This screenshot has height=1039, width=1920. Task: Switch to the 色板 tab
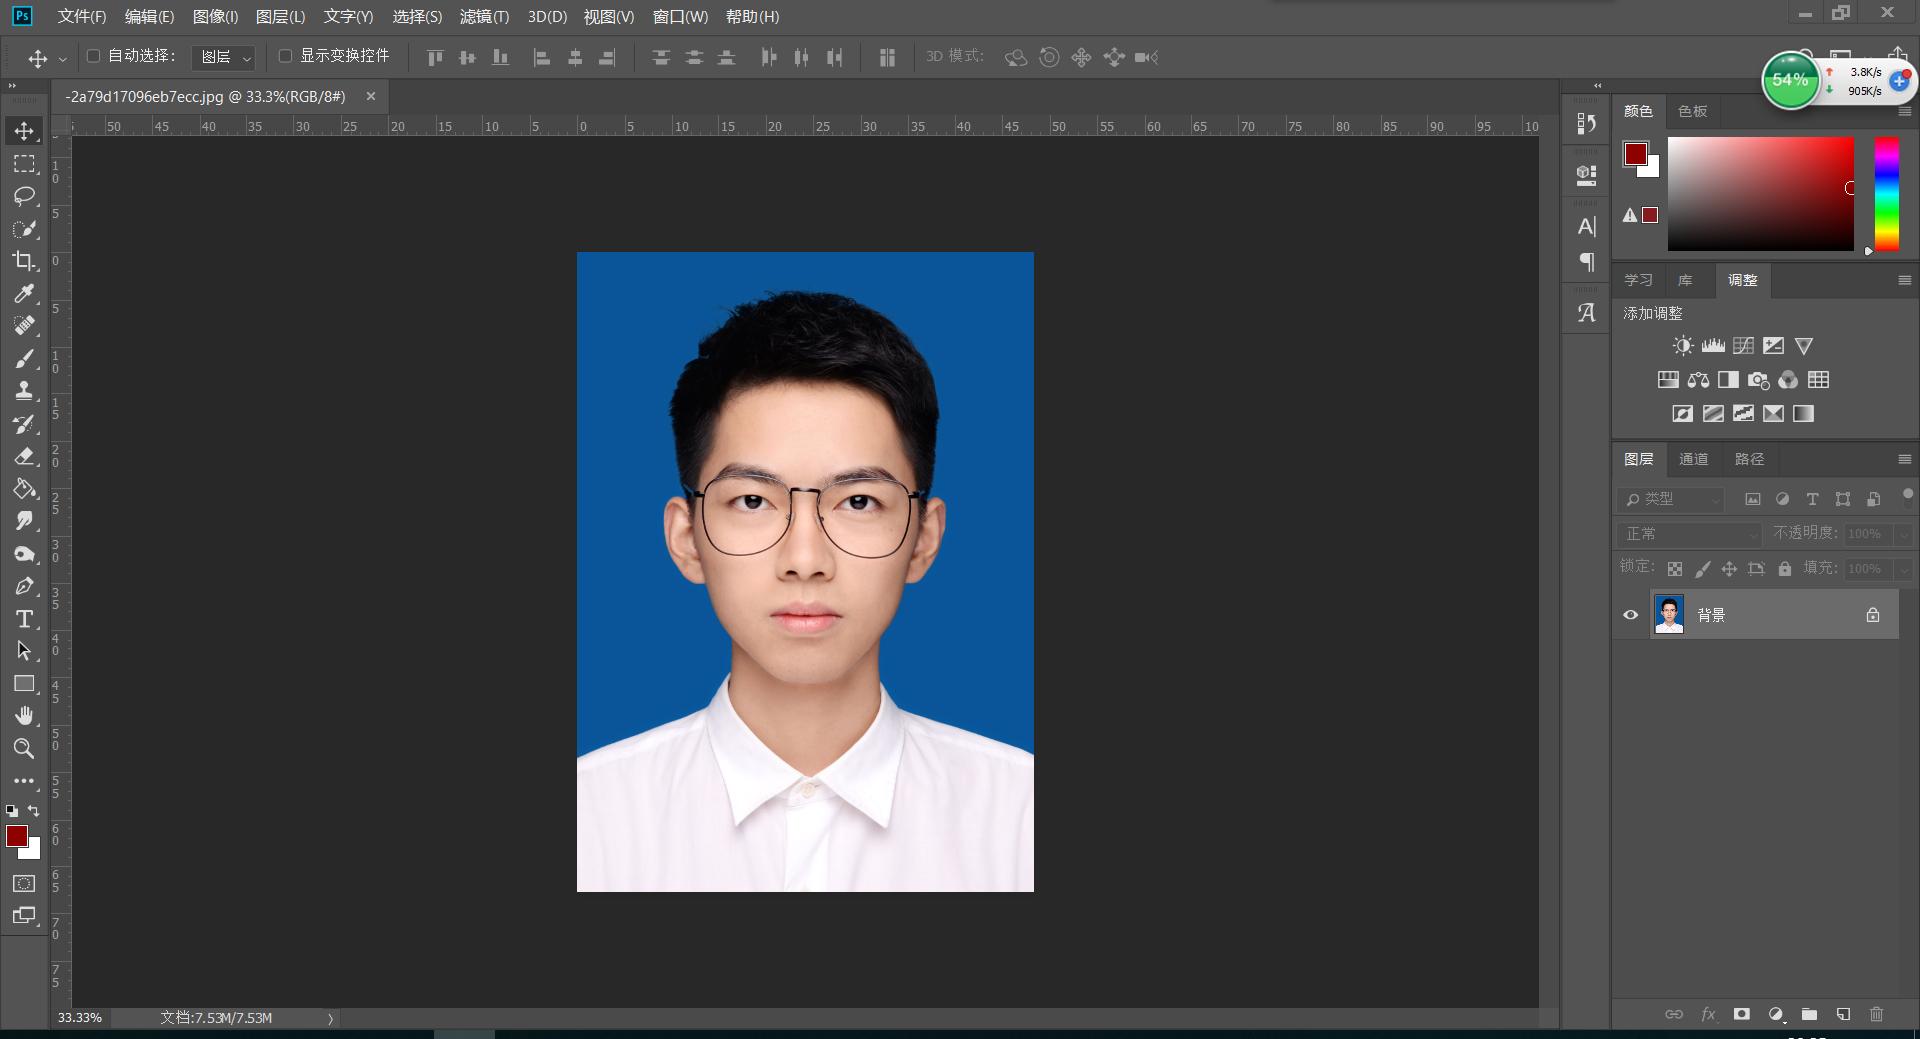tap(1692, 111)
